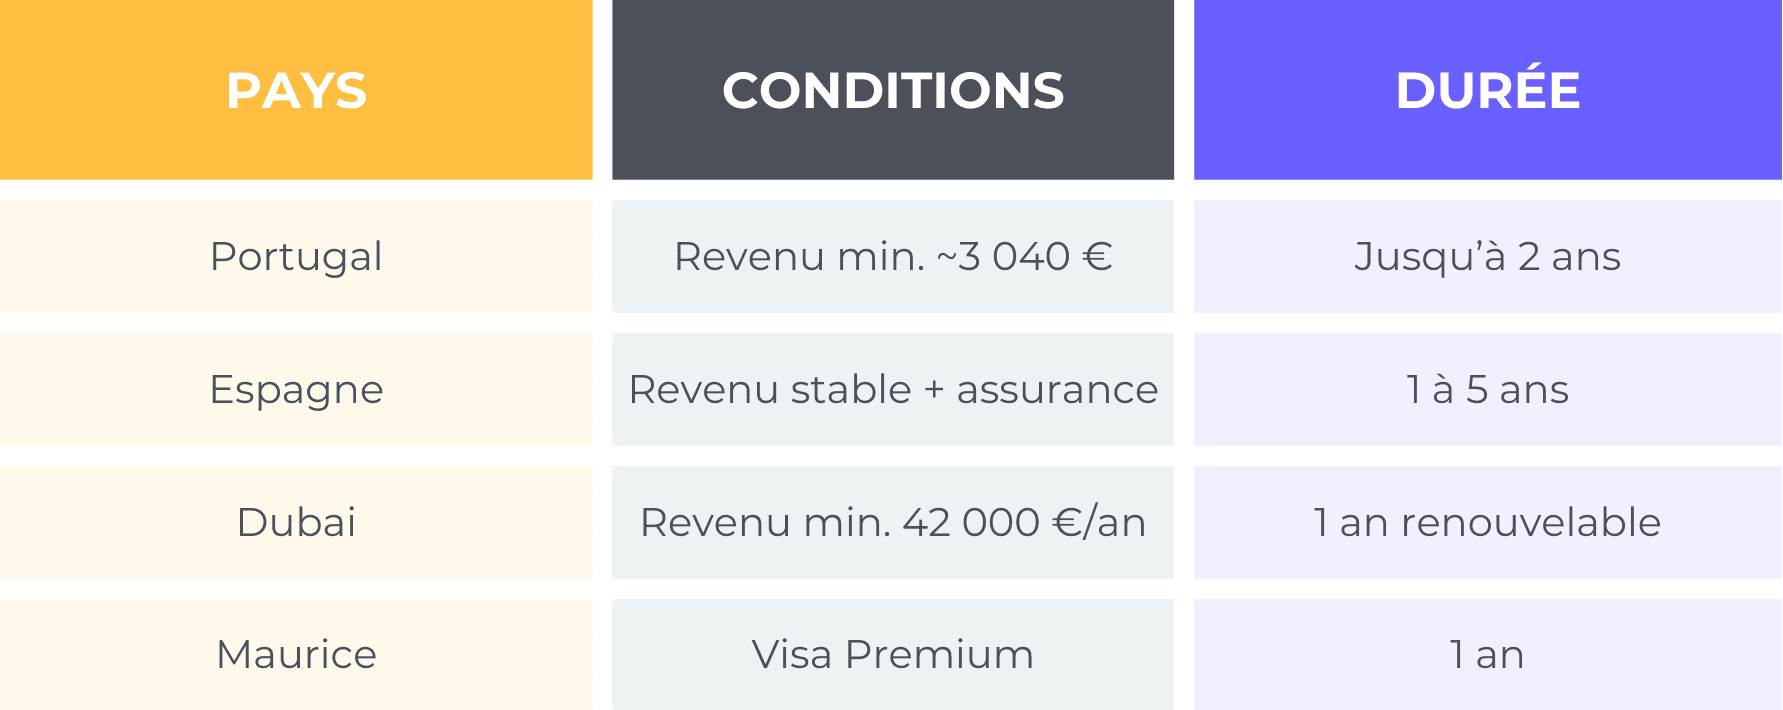This screenshot has height=710, width=1783.
Task: Click the "Revenu min. ~3 040 €" cell
Action: [892, 256]
